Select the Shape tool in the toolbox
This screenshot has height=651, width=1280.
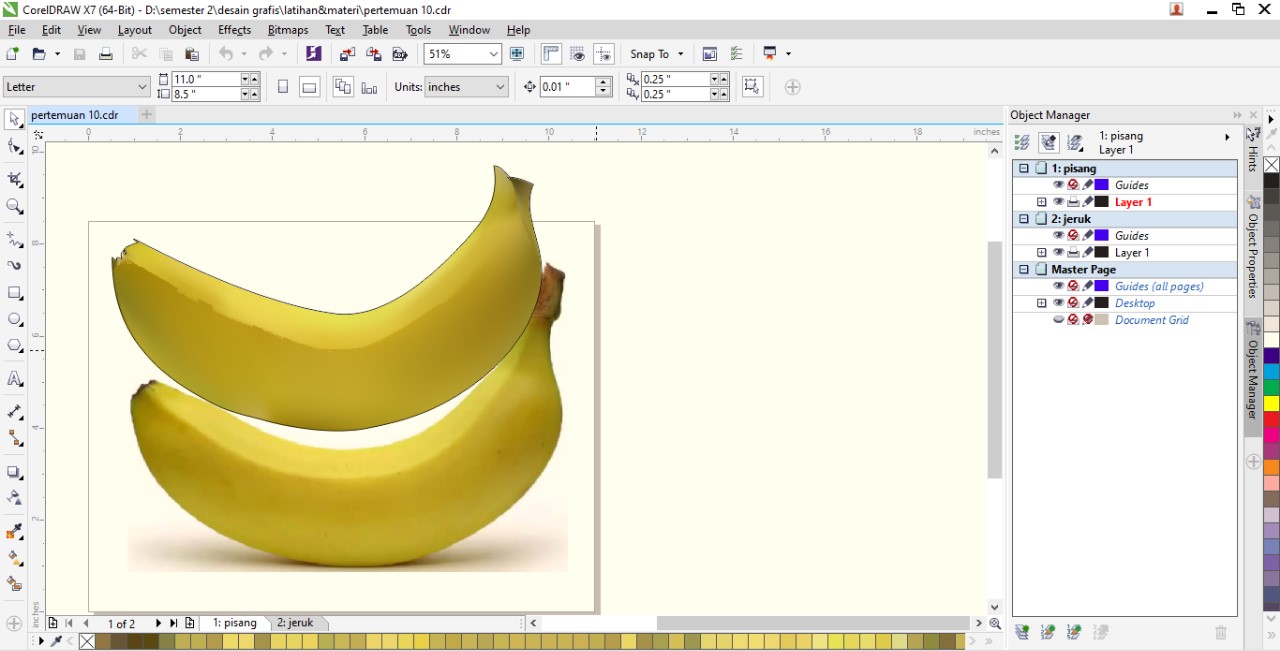[x=14, y=146]
